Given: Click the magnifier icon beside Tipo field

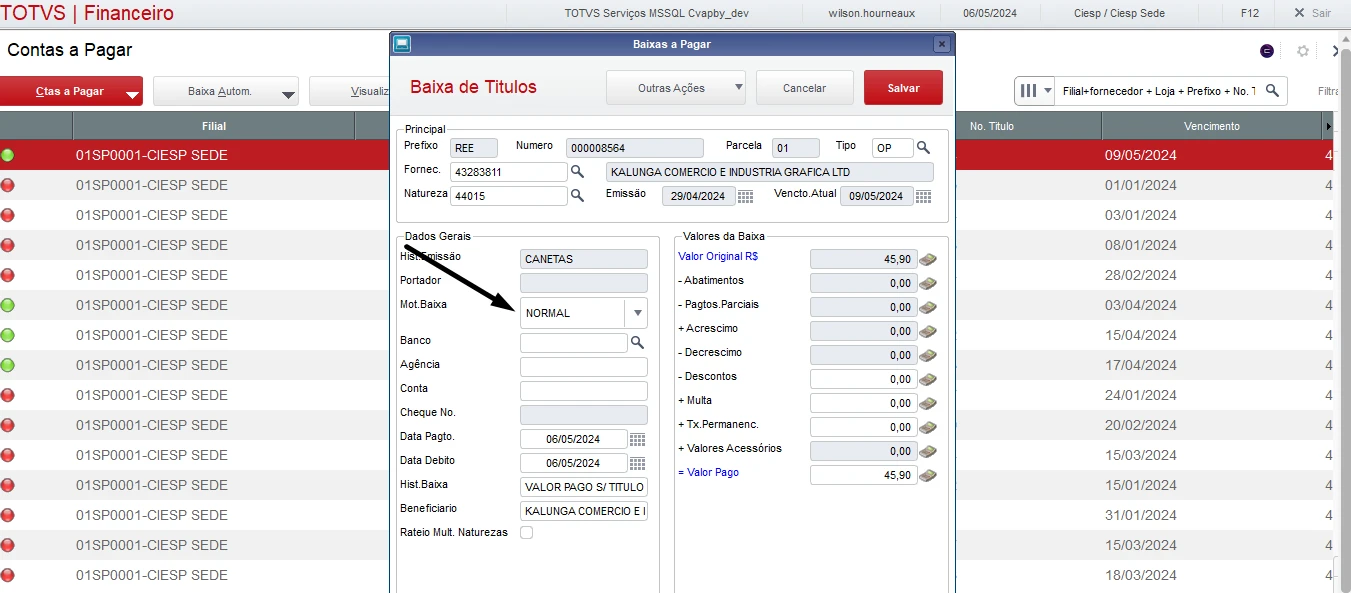Looking at the screenshot, I should pos(923,148).
